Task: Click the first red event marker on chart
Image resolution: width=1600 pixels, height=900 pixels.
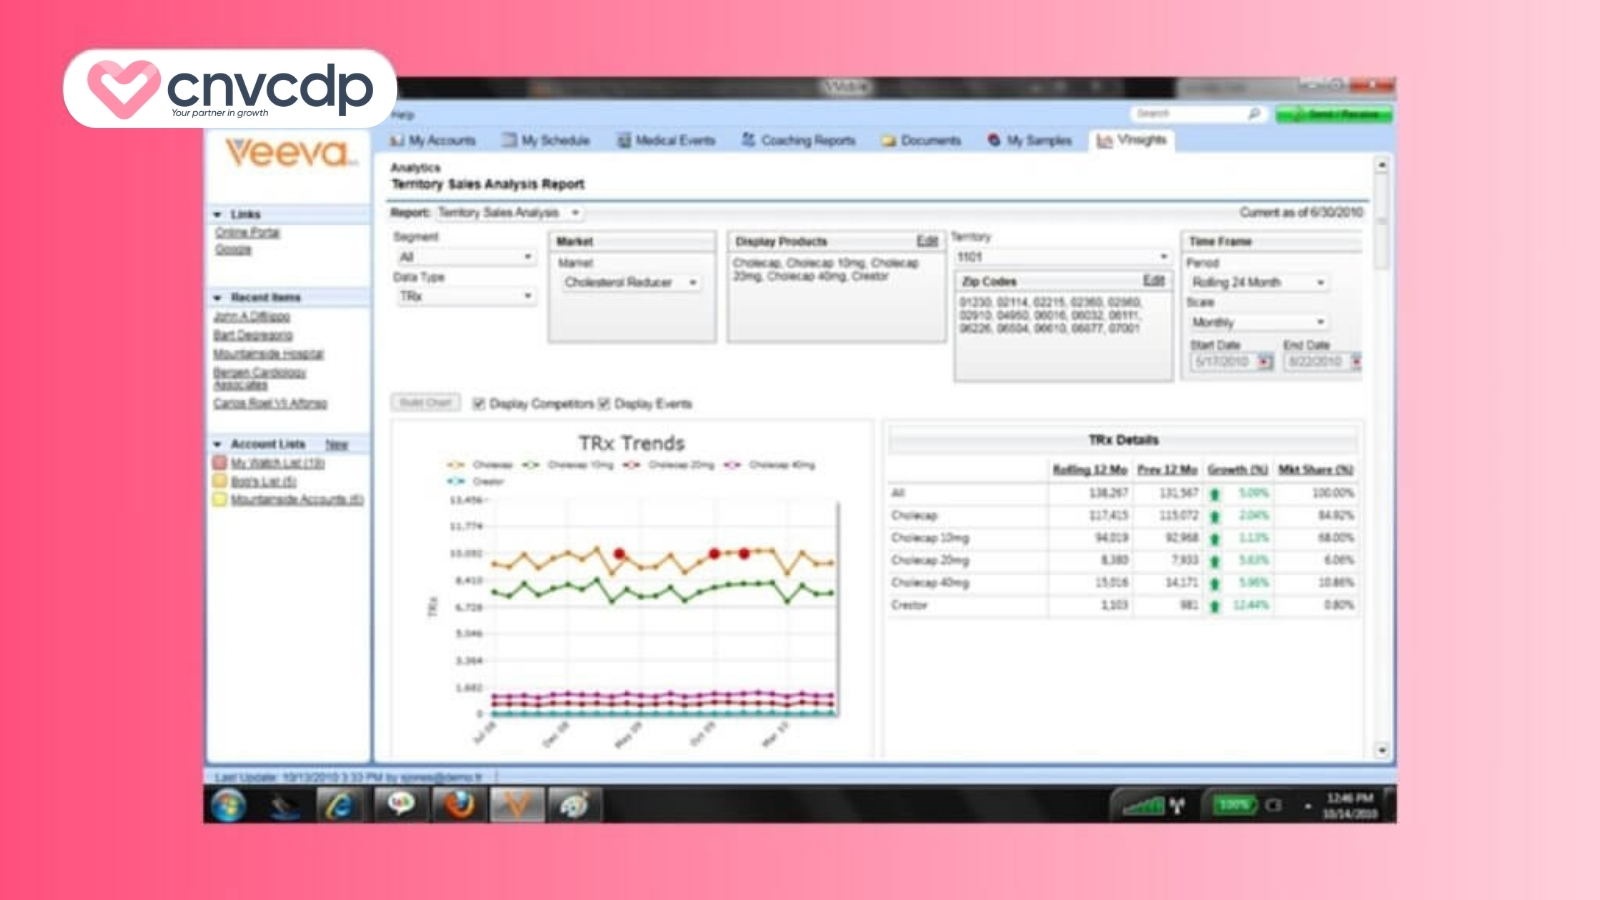Action: [x=620, y=553]
